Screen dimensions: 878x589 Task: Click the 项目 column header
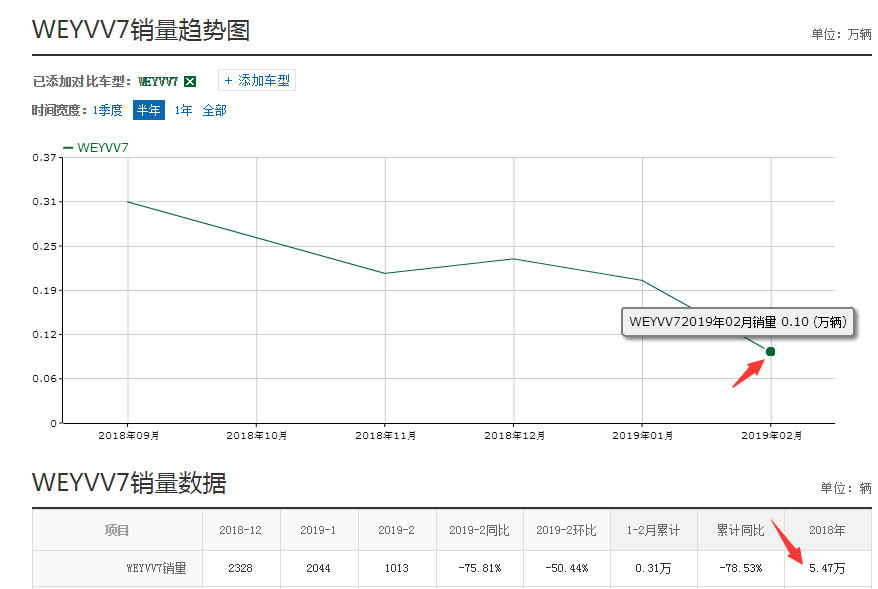point(117,530)
